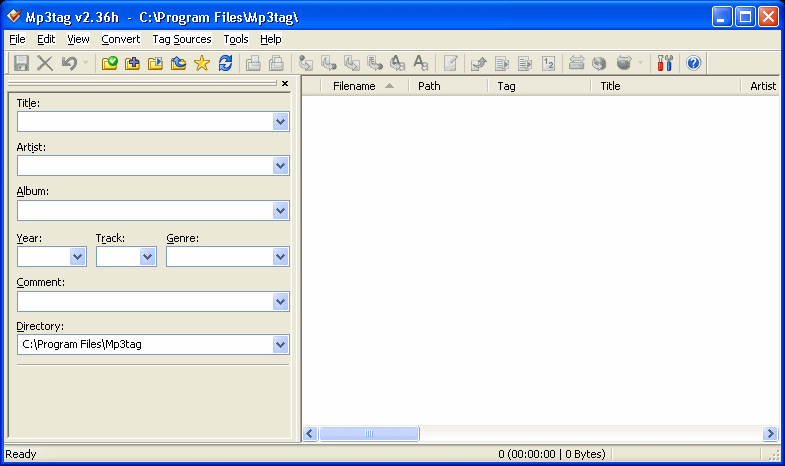Click the Create playlist (all files) icon
This screenshot has width=785, height=466.
[502, 63]
